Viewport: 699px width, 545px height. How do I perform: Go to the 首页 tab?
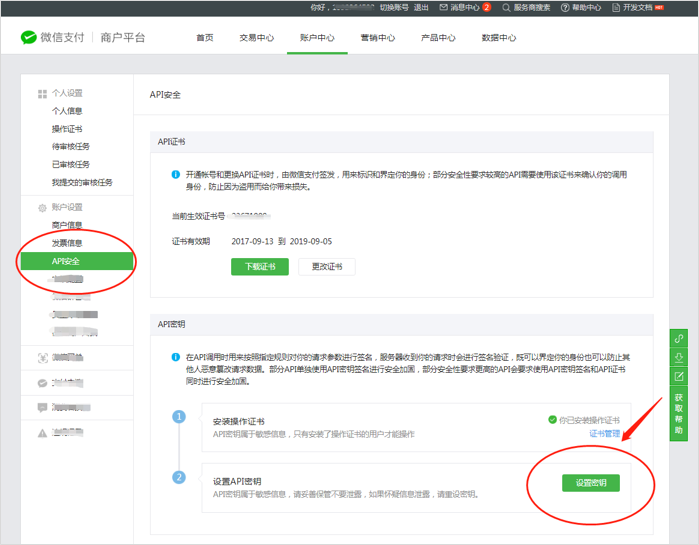pyautogui.click(x=204, y=38)
